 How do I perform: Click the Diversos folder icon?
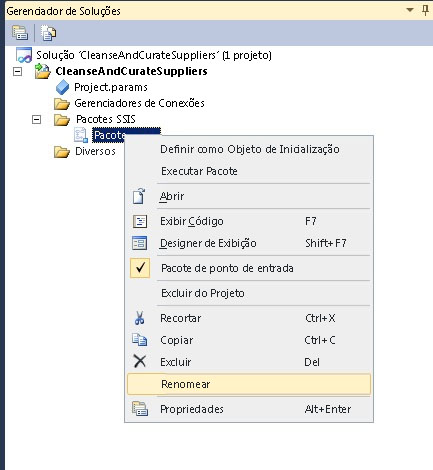click(x=62, y=151)
